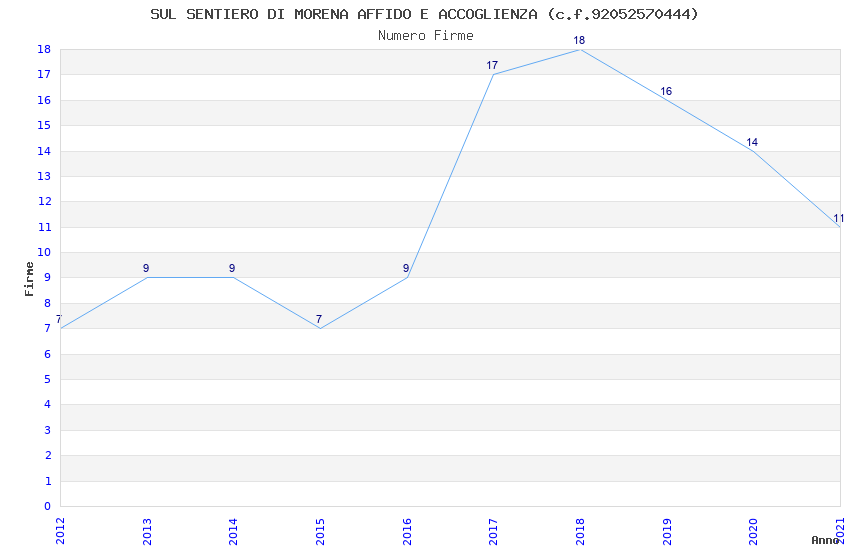Select the 2013 year tick label
Image resolution: width=850 pixels, height=550 pixels.
point(147,531)
